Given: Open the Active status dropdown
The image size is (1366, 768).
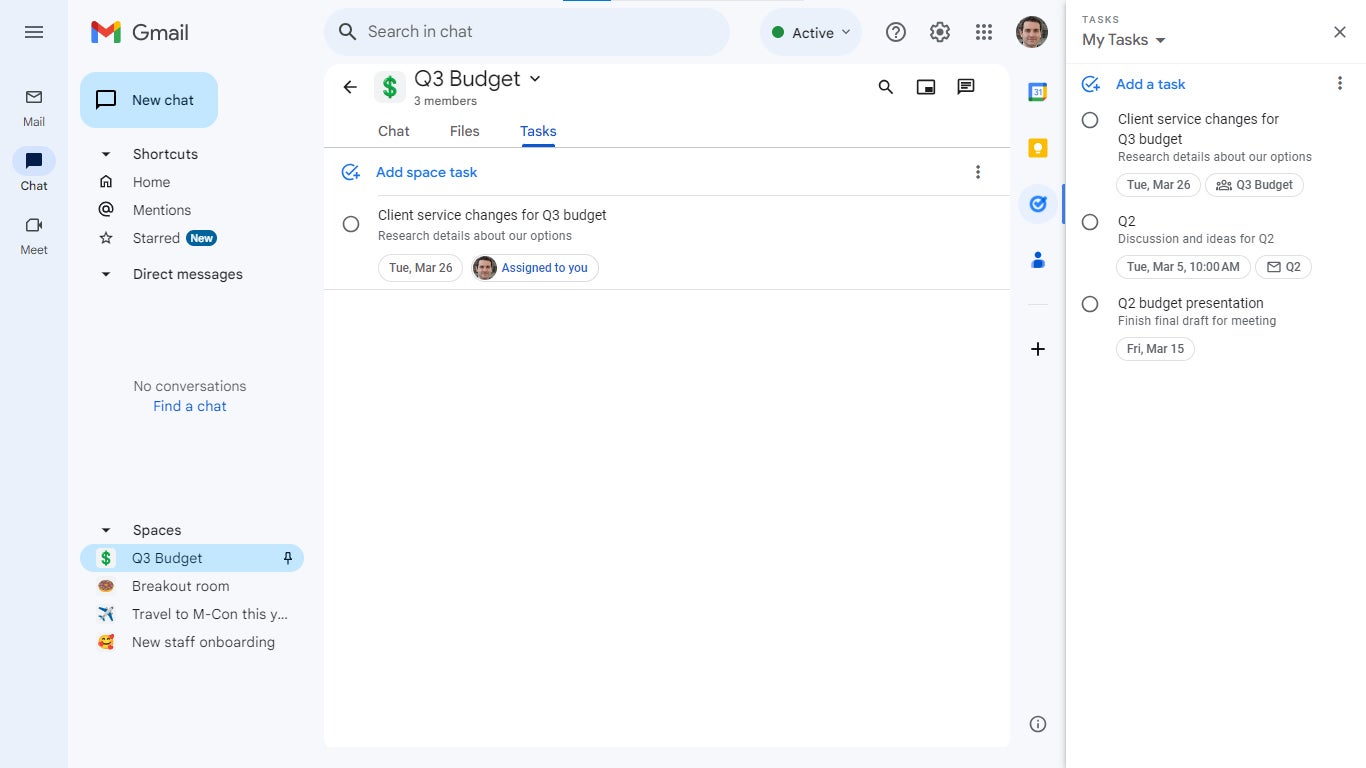Looking at the screenshot, I should tap(811, 33).
